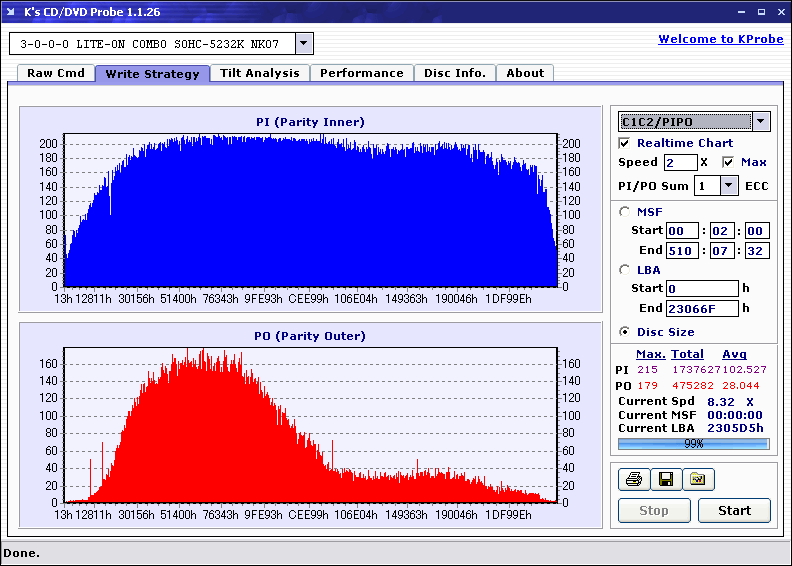Choose the Disc Size radio option

point(625,332)
